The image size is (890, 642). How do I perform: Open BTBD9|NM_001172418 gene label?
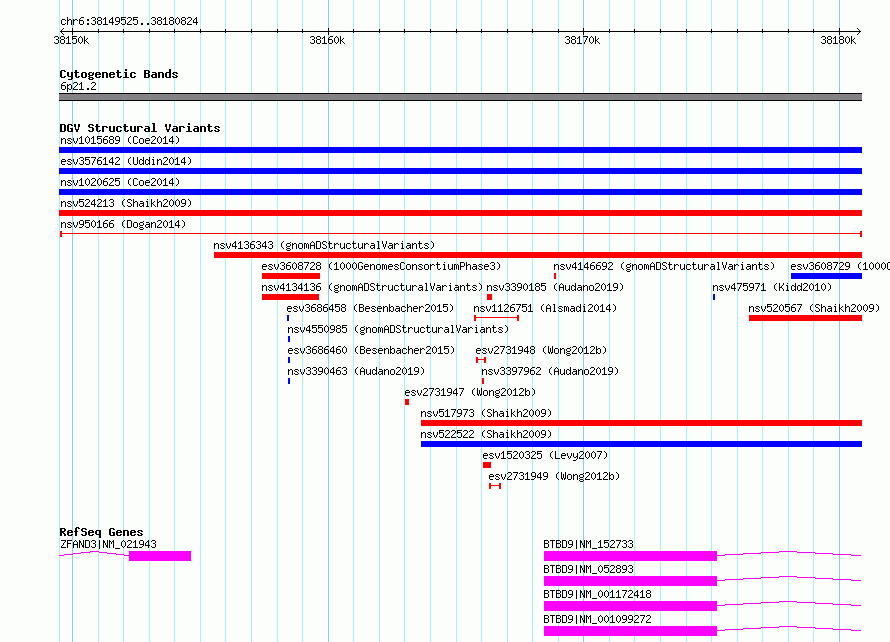[597, 594]
